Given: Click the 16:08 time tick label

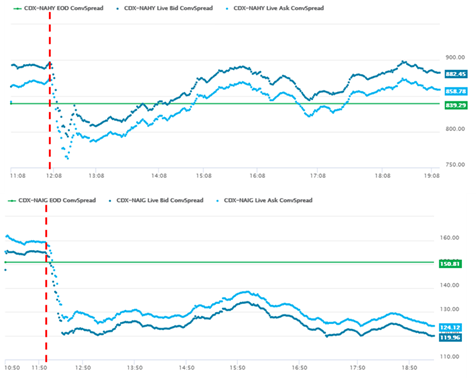Looking at the screenshot, I should [257, 176].
